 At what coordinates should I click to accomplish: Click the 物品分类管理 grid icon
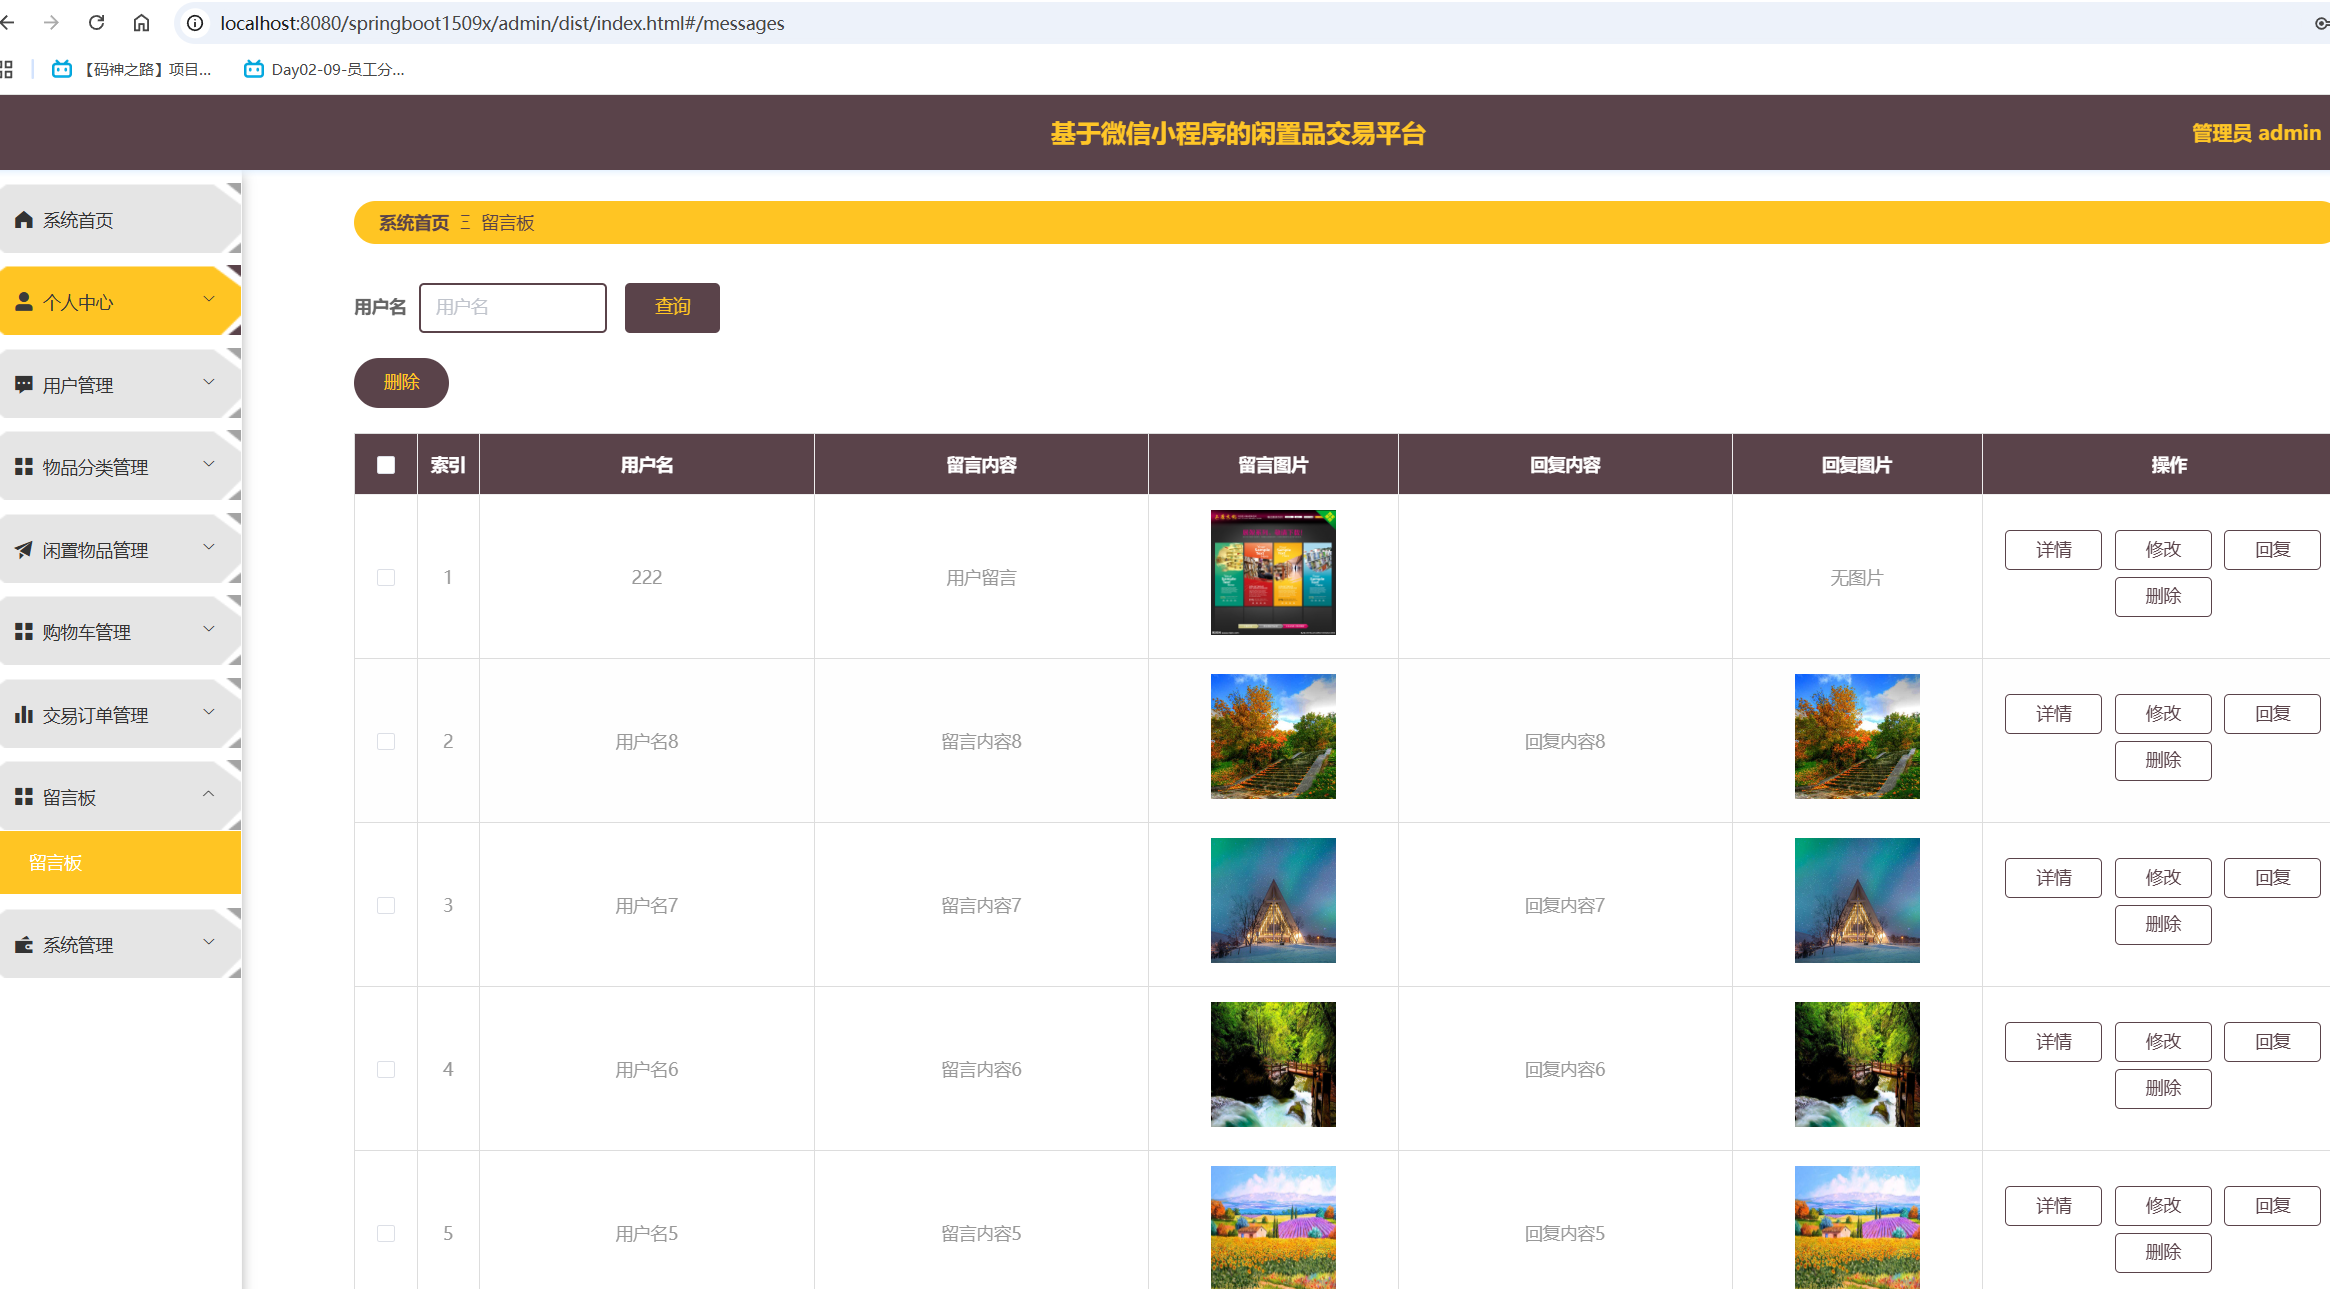[23, 466]
